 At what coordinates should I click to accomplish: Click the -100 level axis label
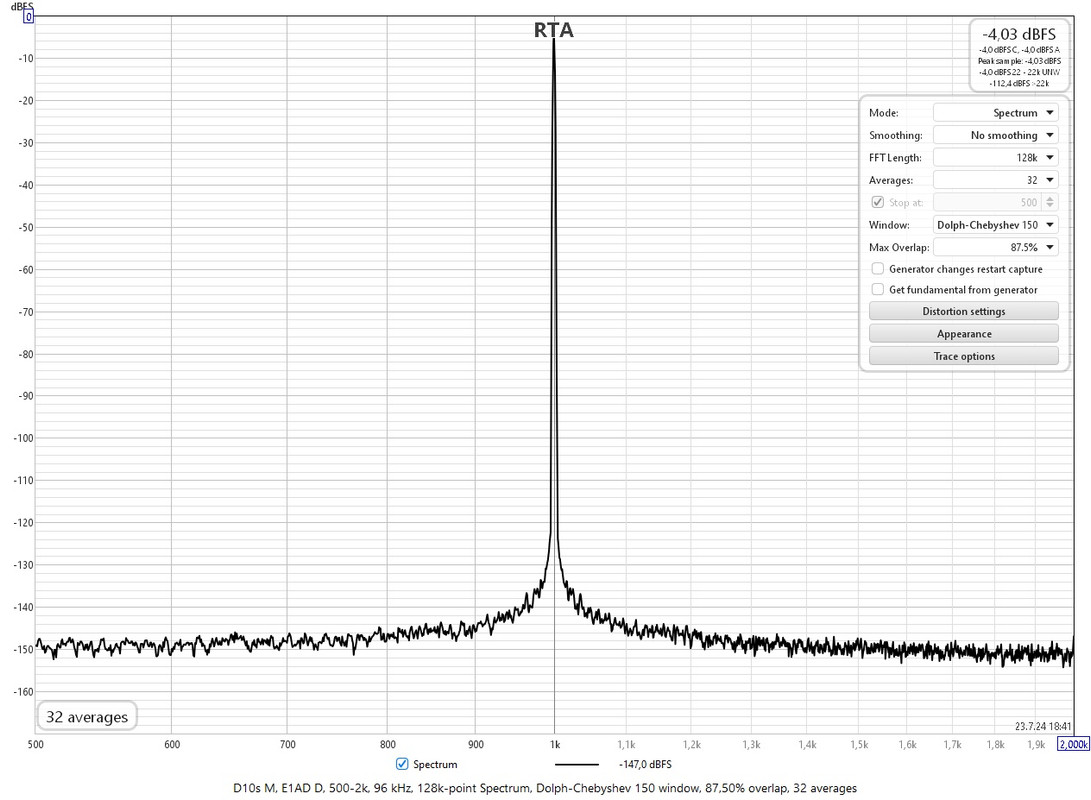[23, 438]
